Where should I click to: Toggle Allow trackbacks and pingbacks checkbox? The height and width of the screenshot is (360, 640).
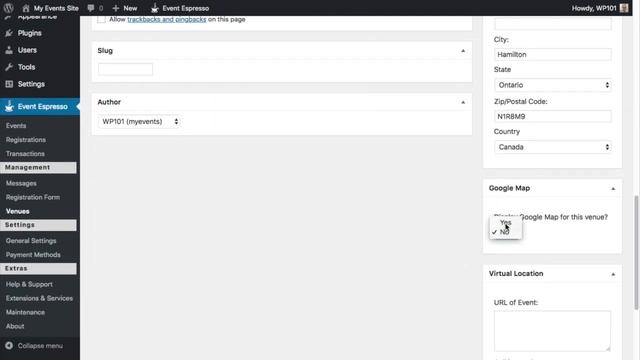point(101,19)
